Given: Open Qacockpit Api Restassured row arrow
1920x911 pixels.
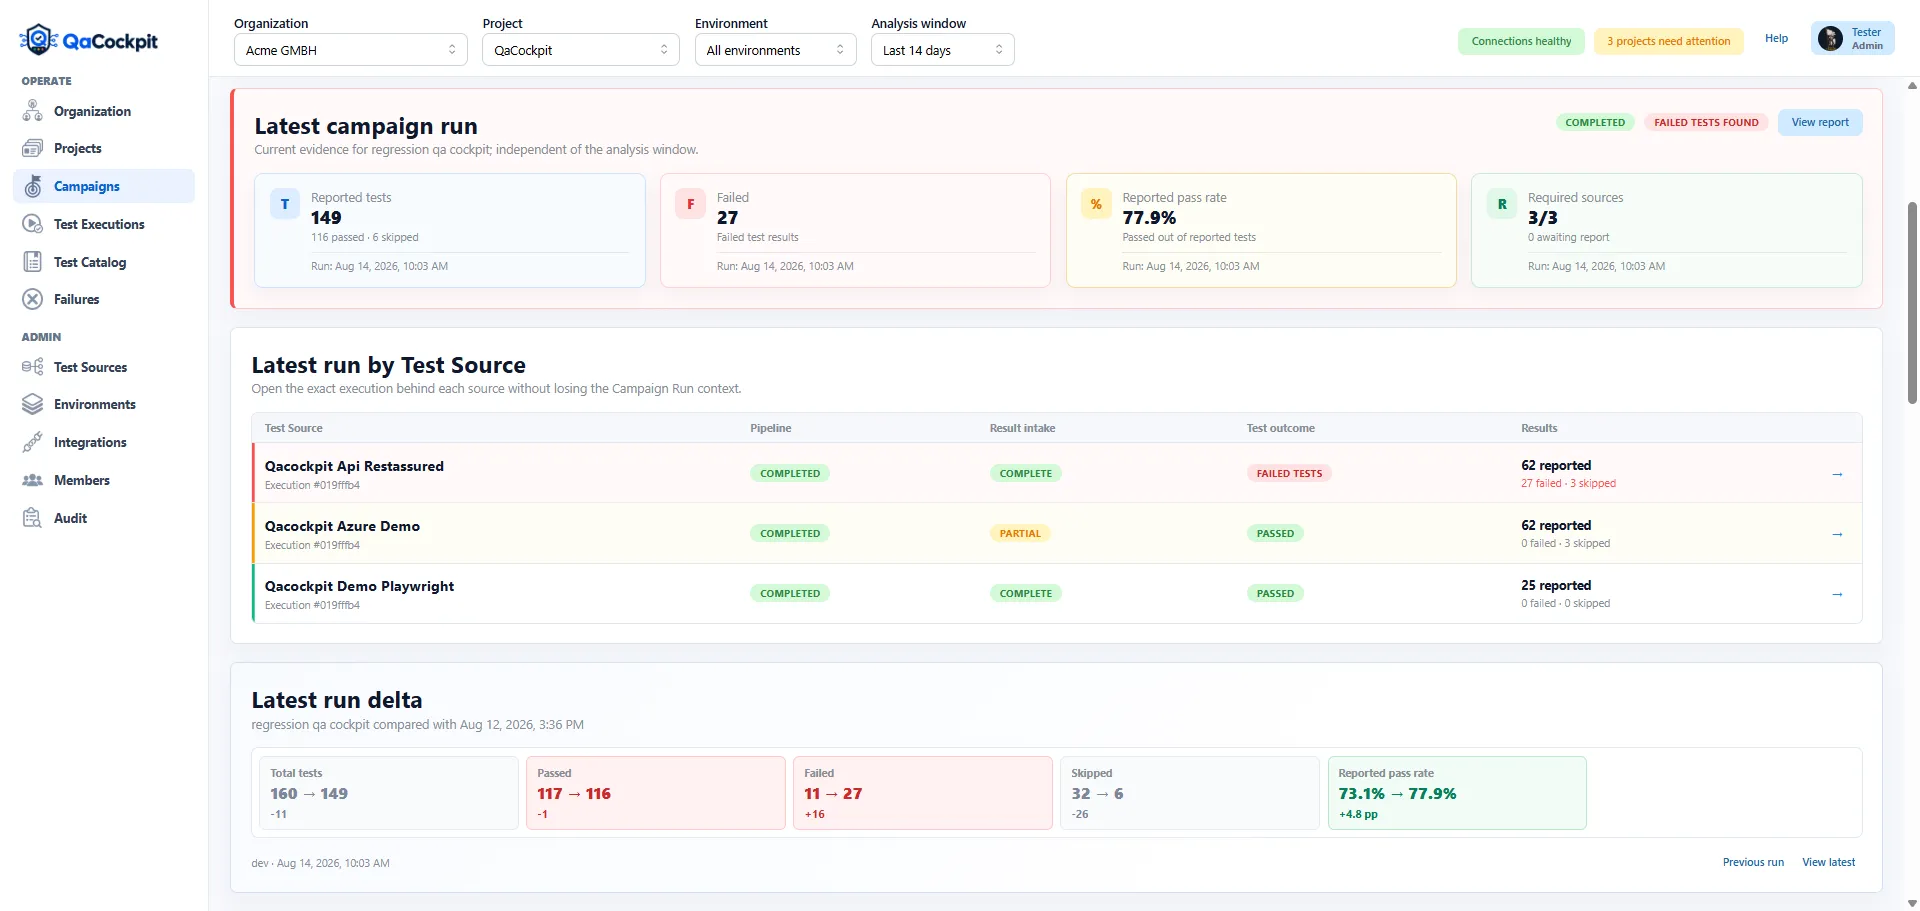Looking at the screenshot, I should coord(1837,474).
